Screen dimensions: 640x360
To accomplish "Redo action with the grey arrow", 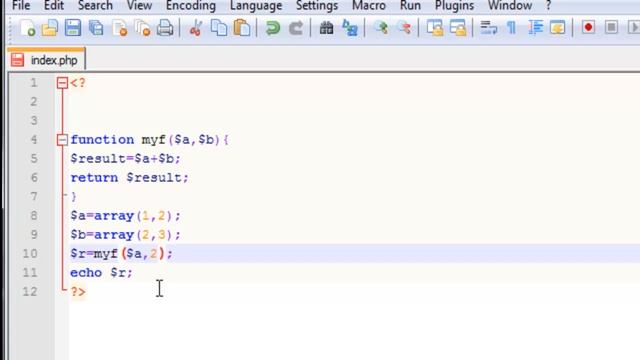I will coord(296,28).
